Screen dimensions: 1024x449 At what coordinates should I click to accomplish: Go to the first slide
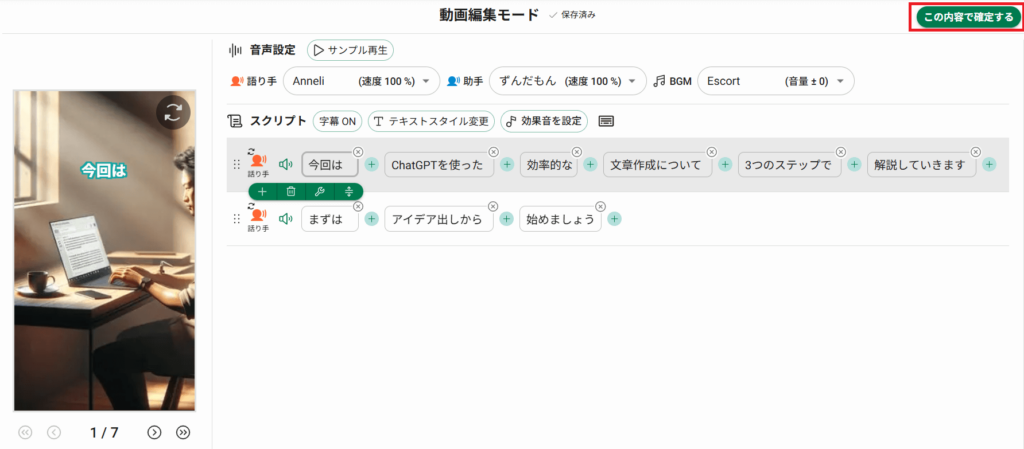[x=25, y=432]
